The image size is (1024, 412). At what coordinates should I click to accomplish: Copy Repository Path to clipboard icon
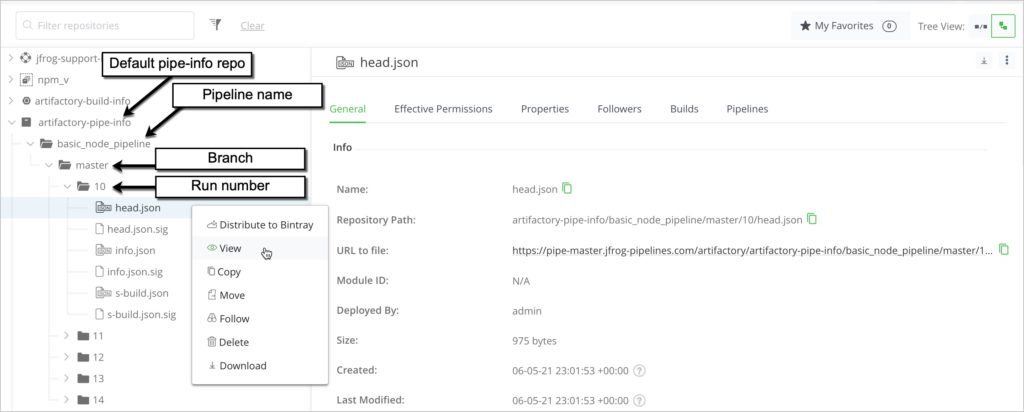point(812,219)
